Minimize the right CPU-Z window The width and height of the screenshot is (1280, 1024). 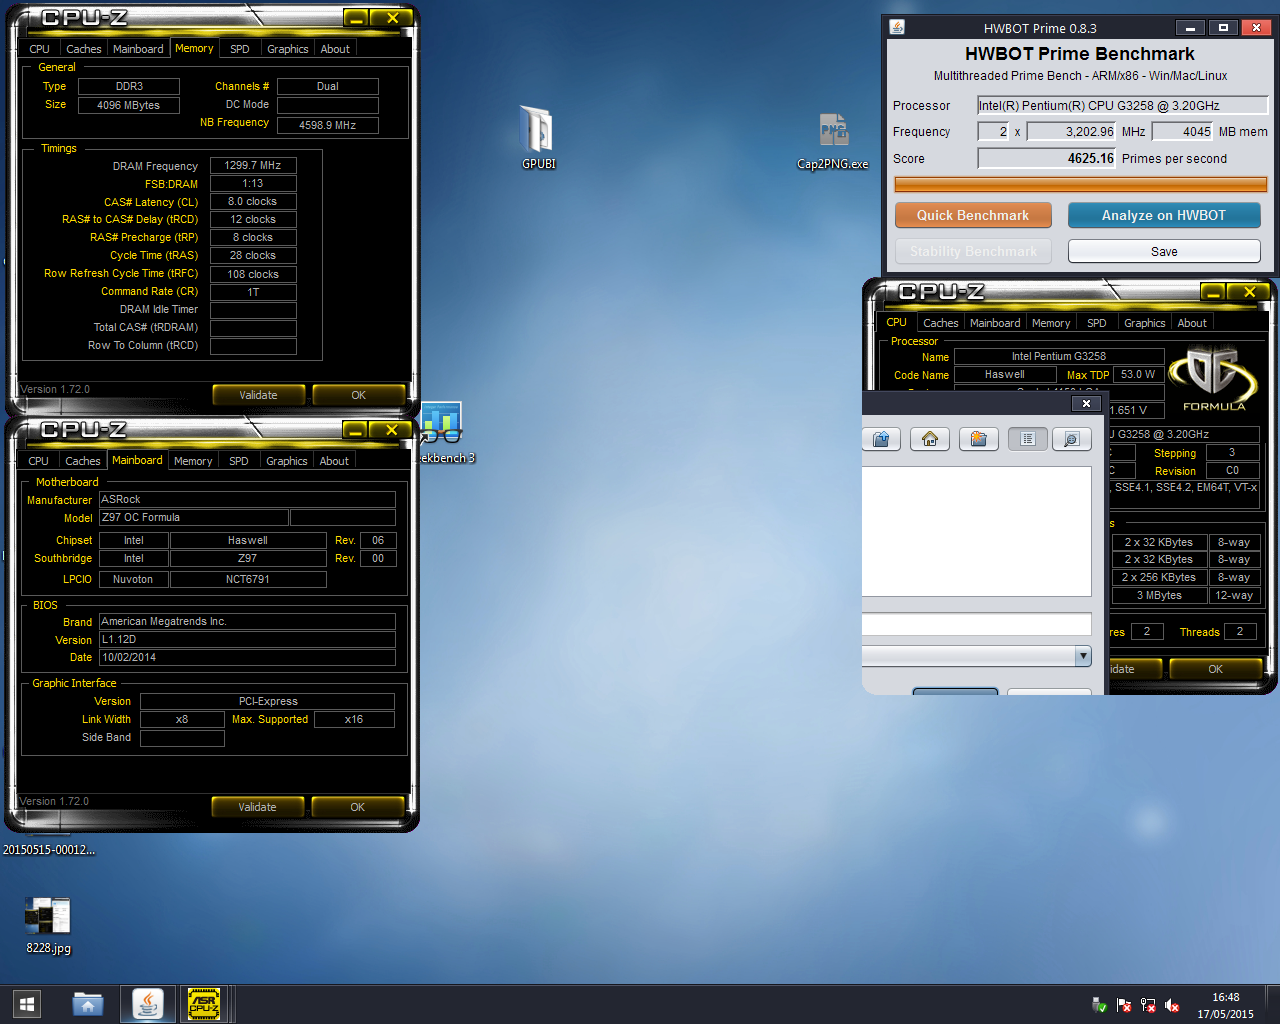pos(1213,292)
